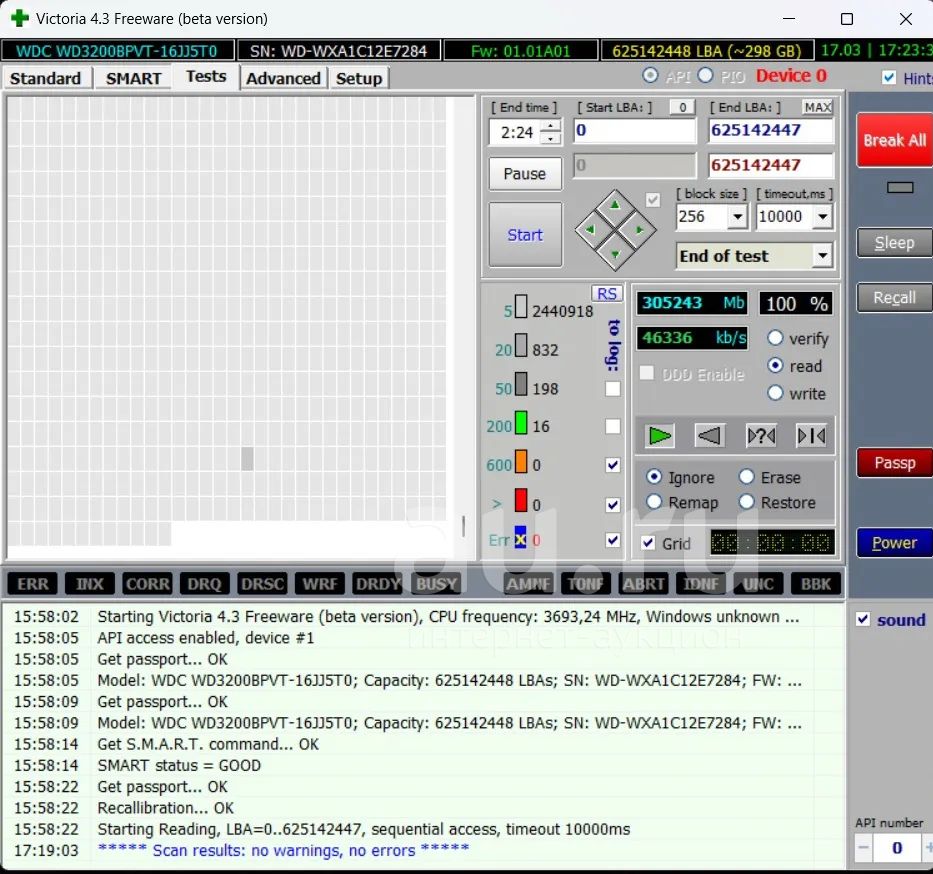Click the red Break All button

point(894,140)
